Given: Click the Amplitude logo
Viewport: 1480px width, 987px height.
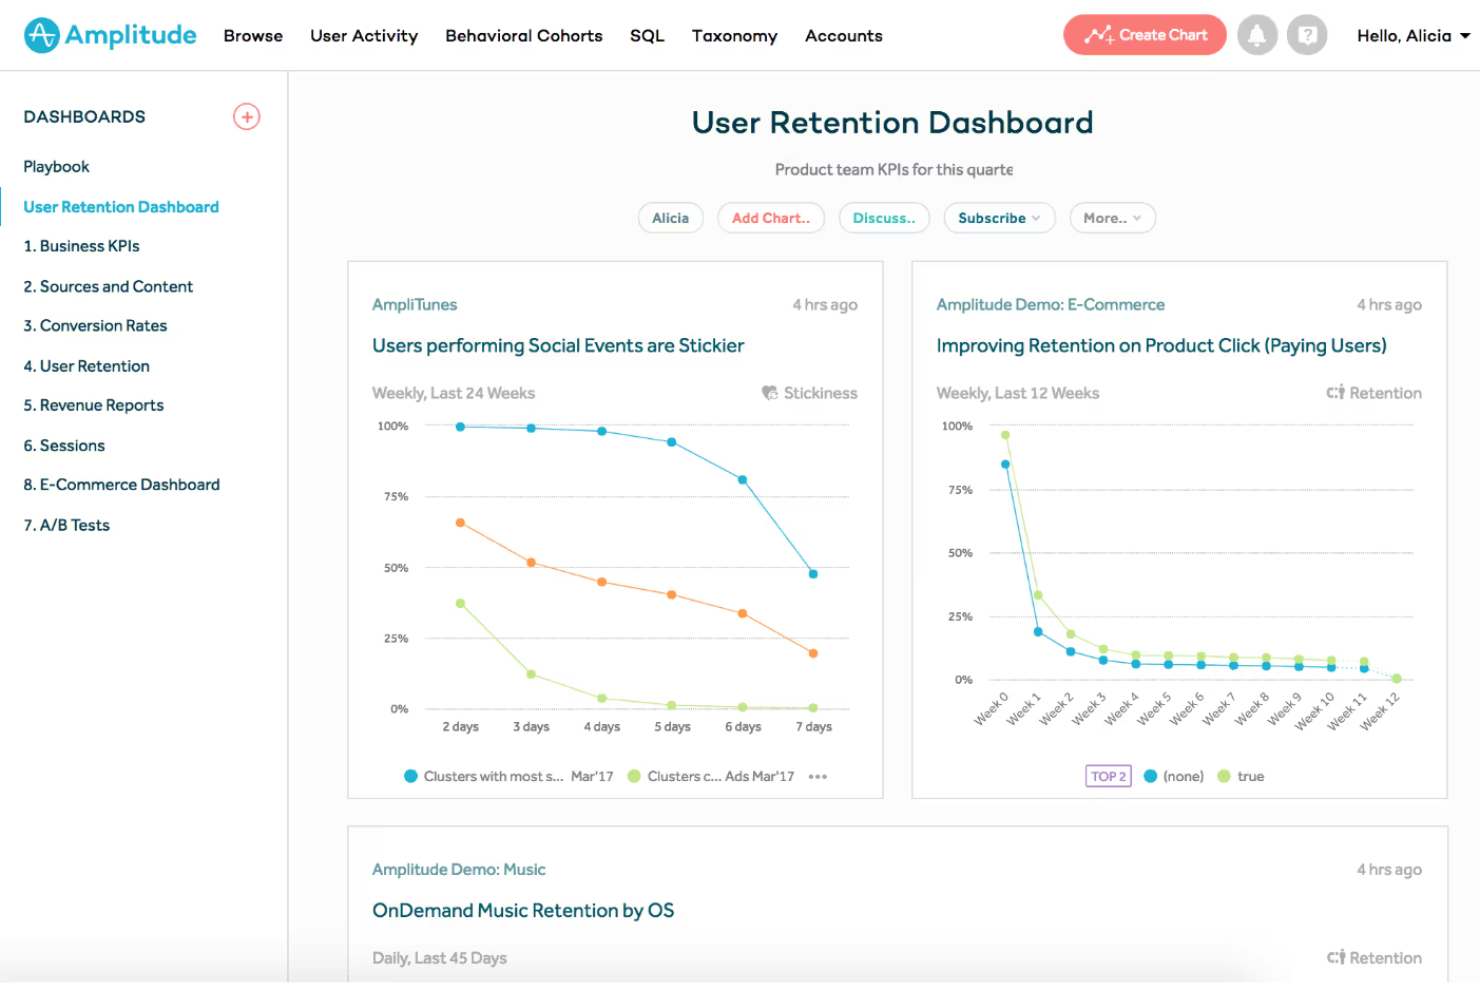Looking at the screenshot, I should [110, 35].
